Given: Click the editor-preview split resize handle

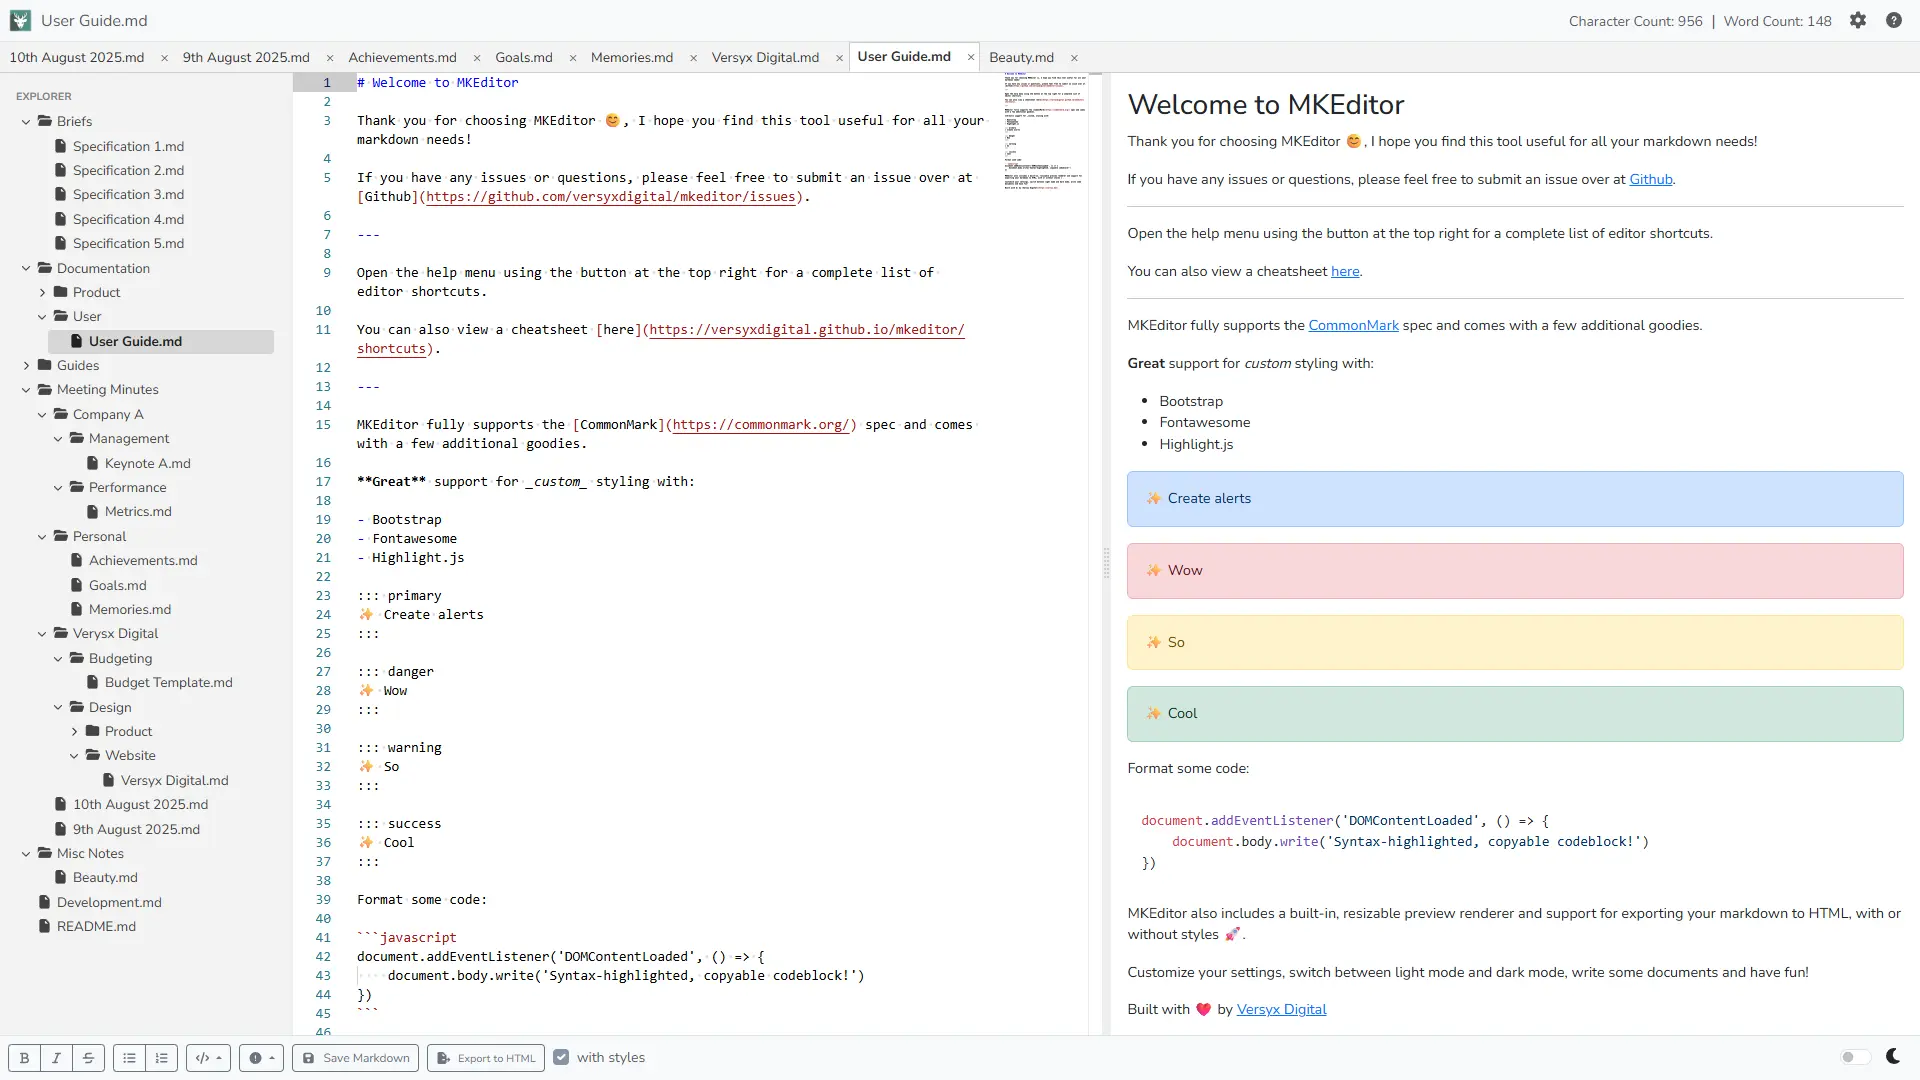Looking at the screenshot, I should coord(1106,563).
